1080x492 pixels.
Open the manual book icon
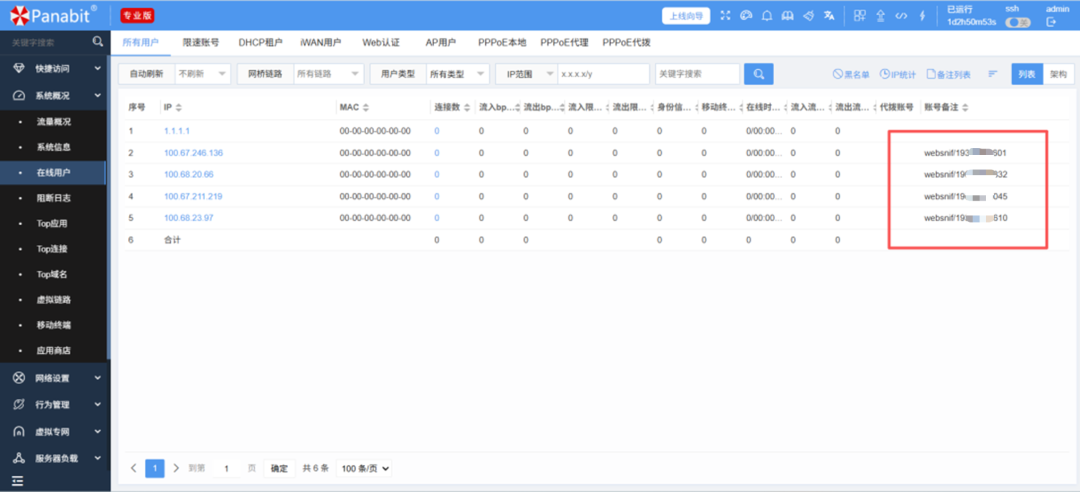pos(787,16)
